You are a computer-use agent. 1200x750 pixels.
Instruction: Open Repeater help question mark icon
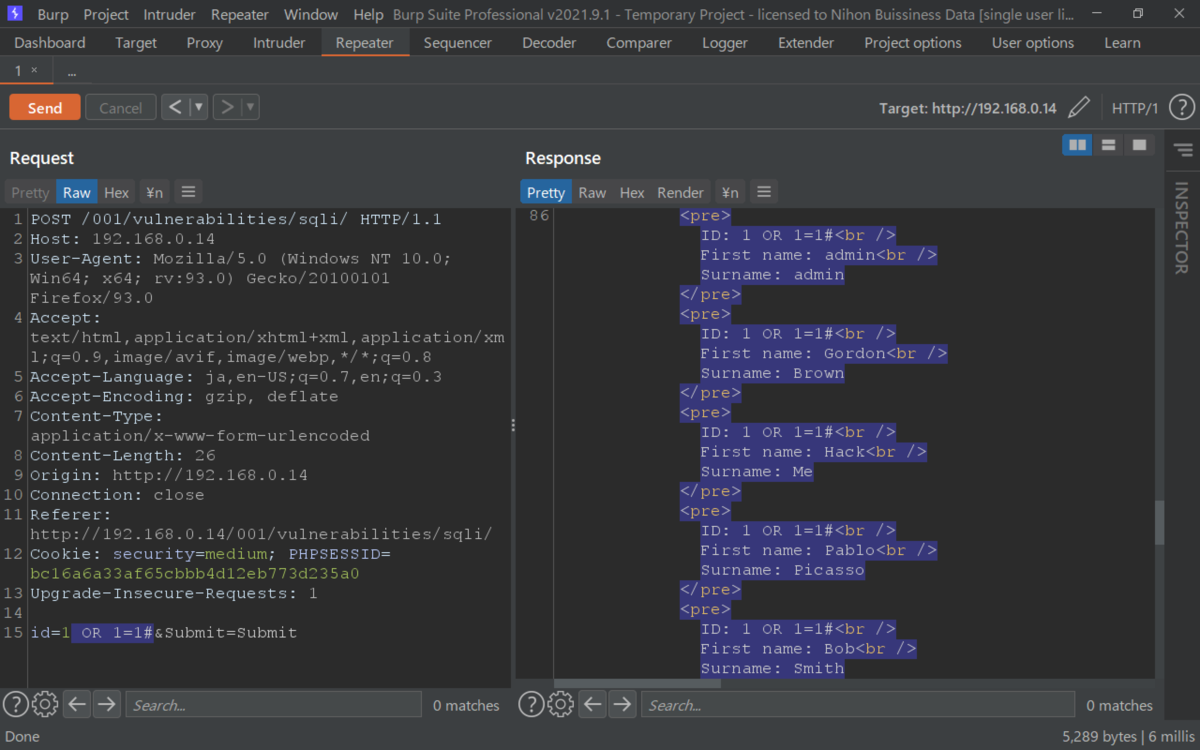point(1181,107)
